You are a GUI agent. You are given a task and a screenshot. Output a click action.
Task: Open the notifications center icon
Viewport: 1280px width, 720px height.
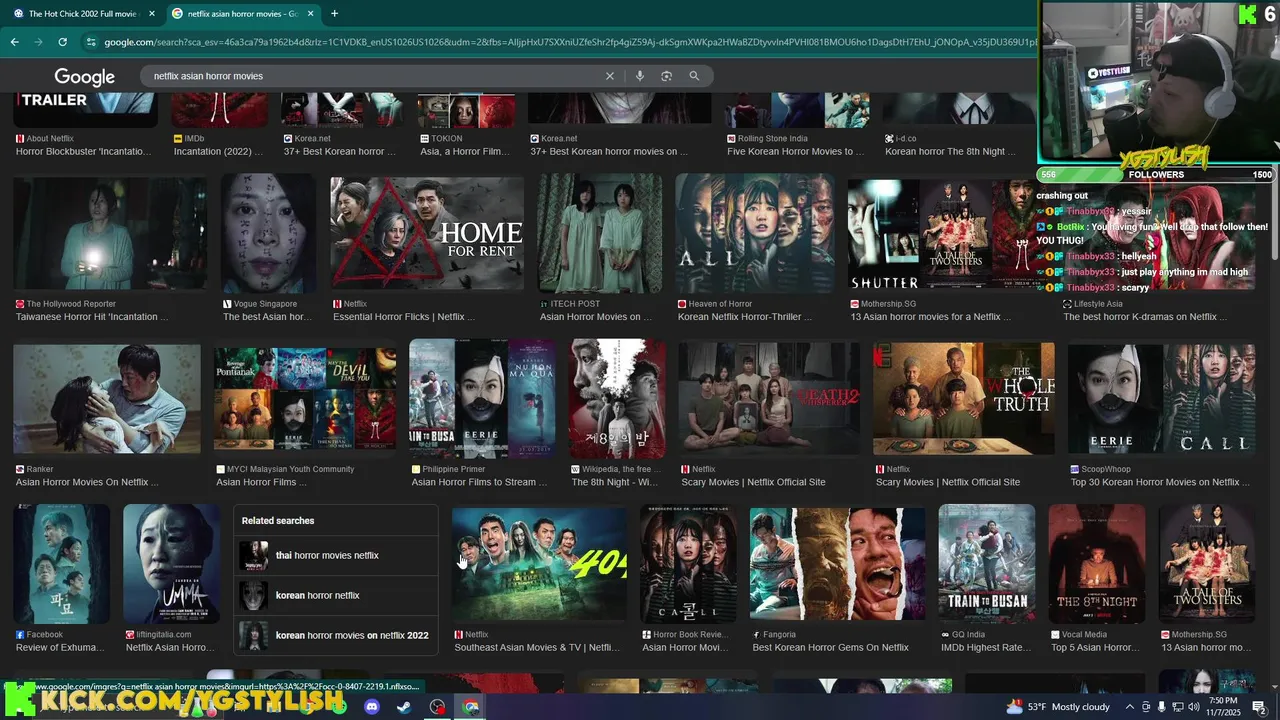click(1259, 707)
